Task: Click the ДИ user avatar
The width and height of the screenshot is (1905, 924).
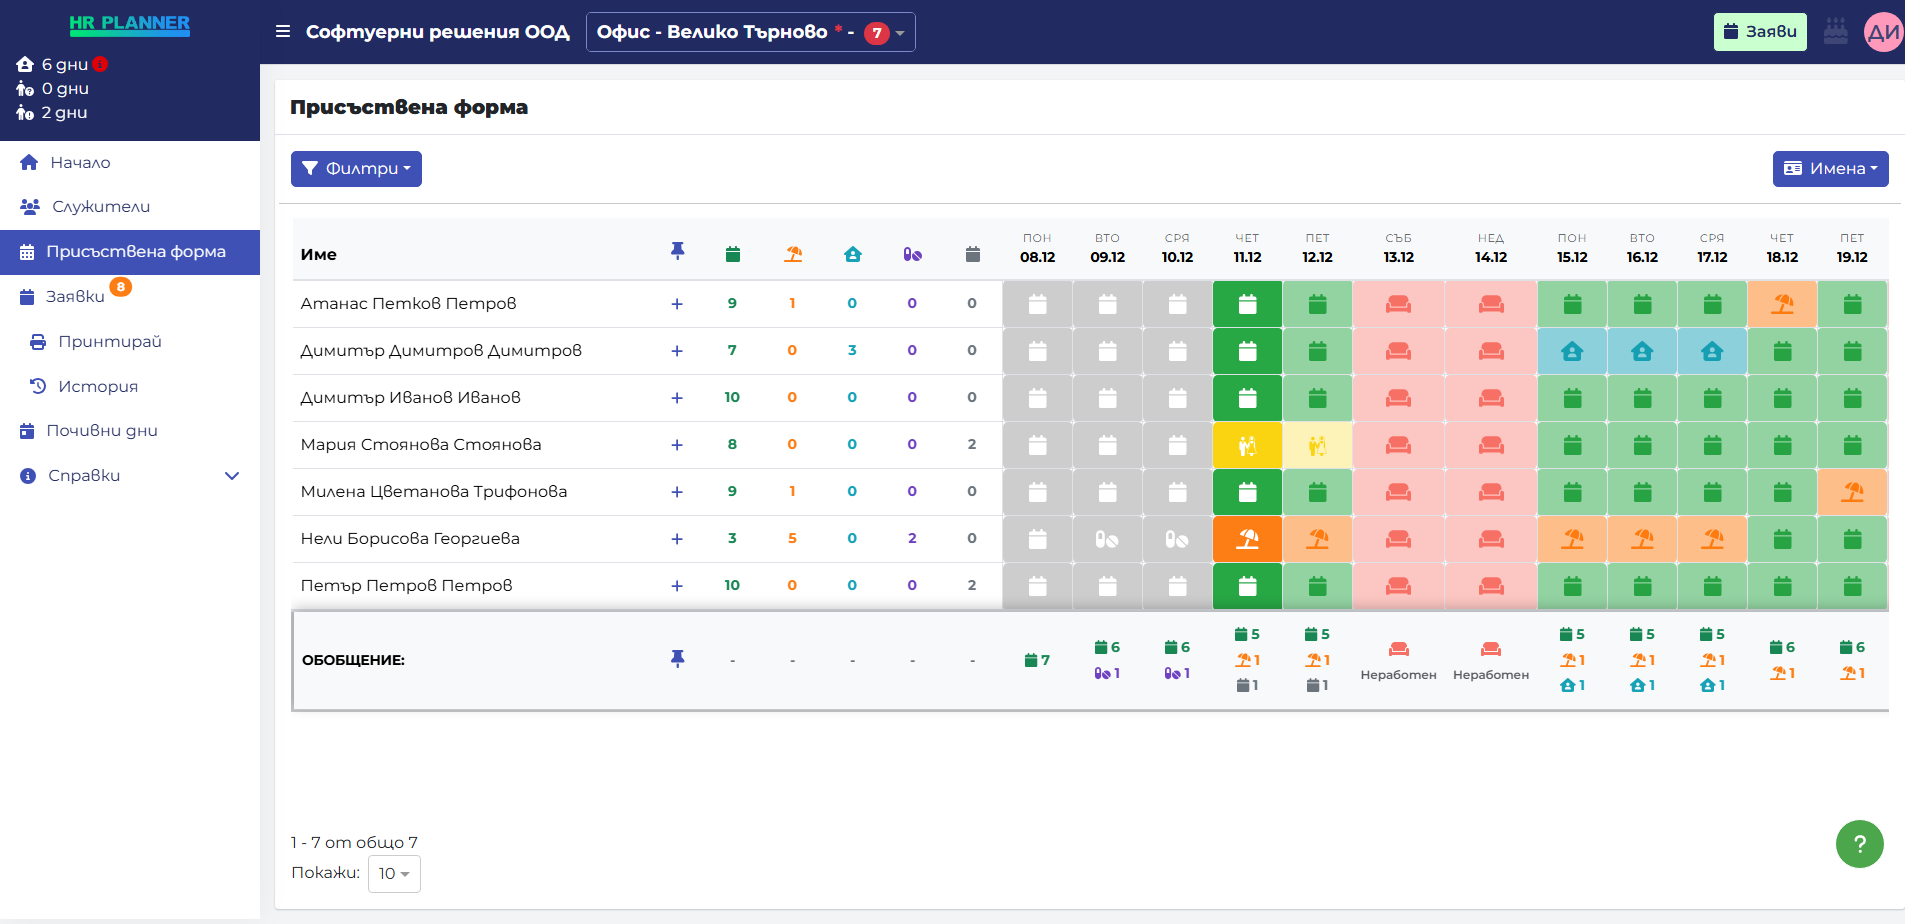Action: 1884,31
